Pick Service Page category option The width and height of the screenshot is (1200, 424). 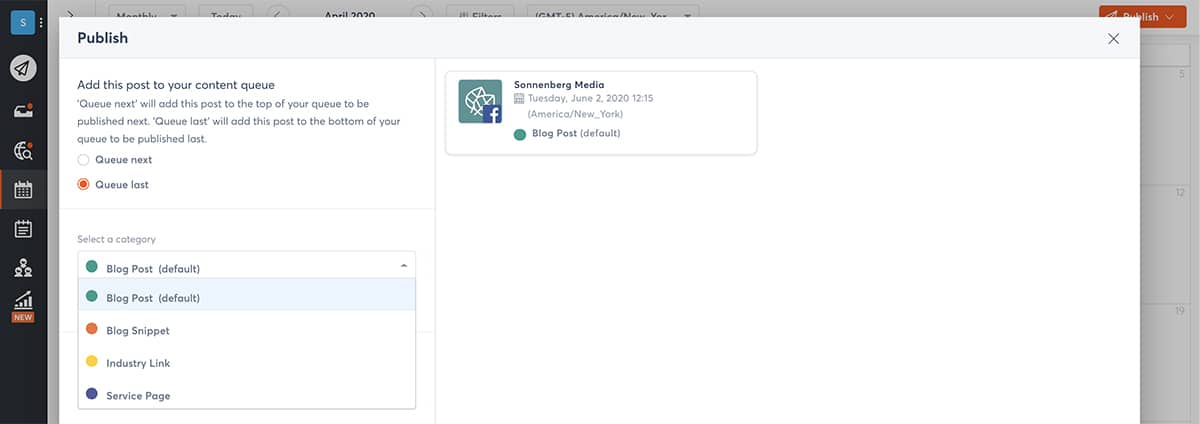point(138,396)
